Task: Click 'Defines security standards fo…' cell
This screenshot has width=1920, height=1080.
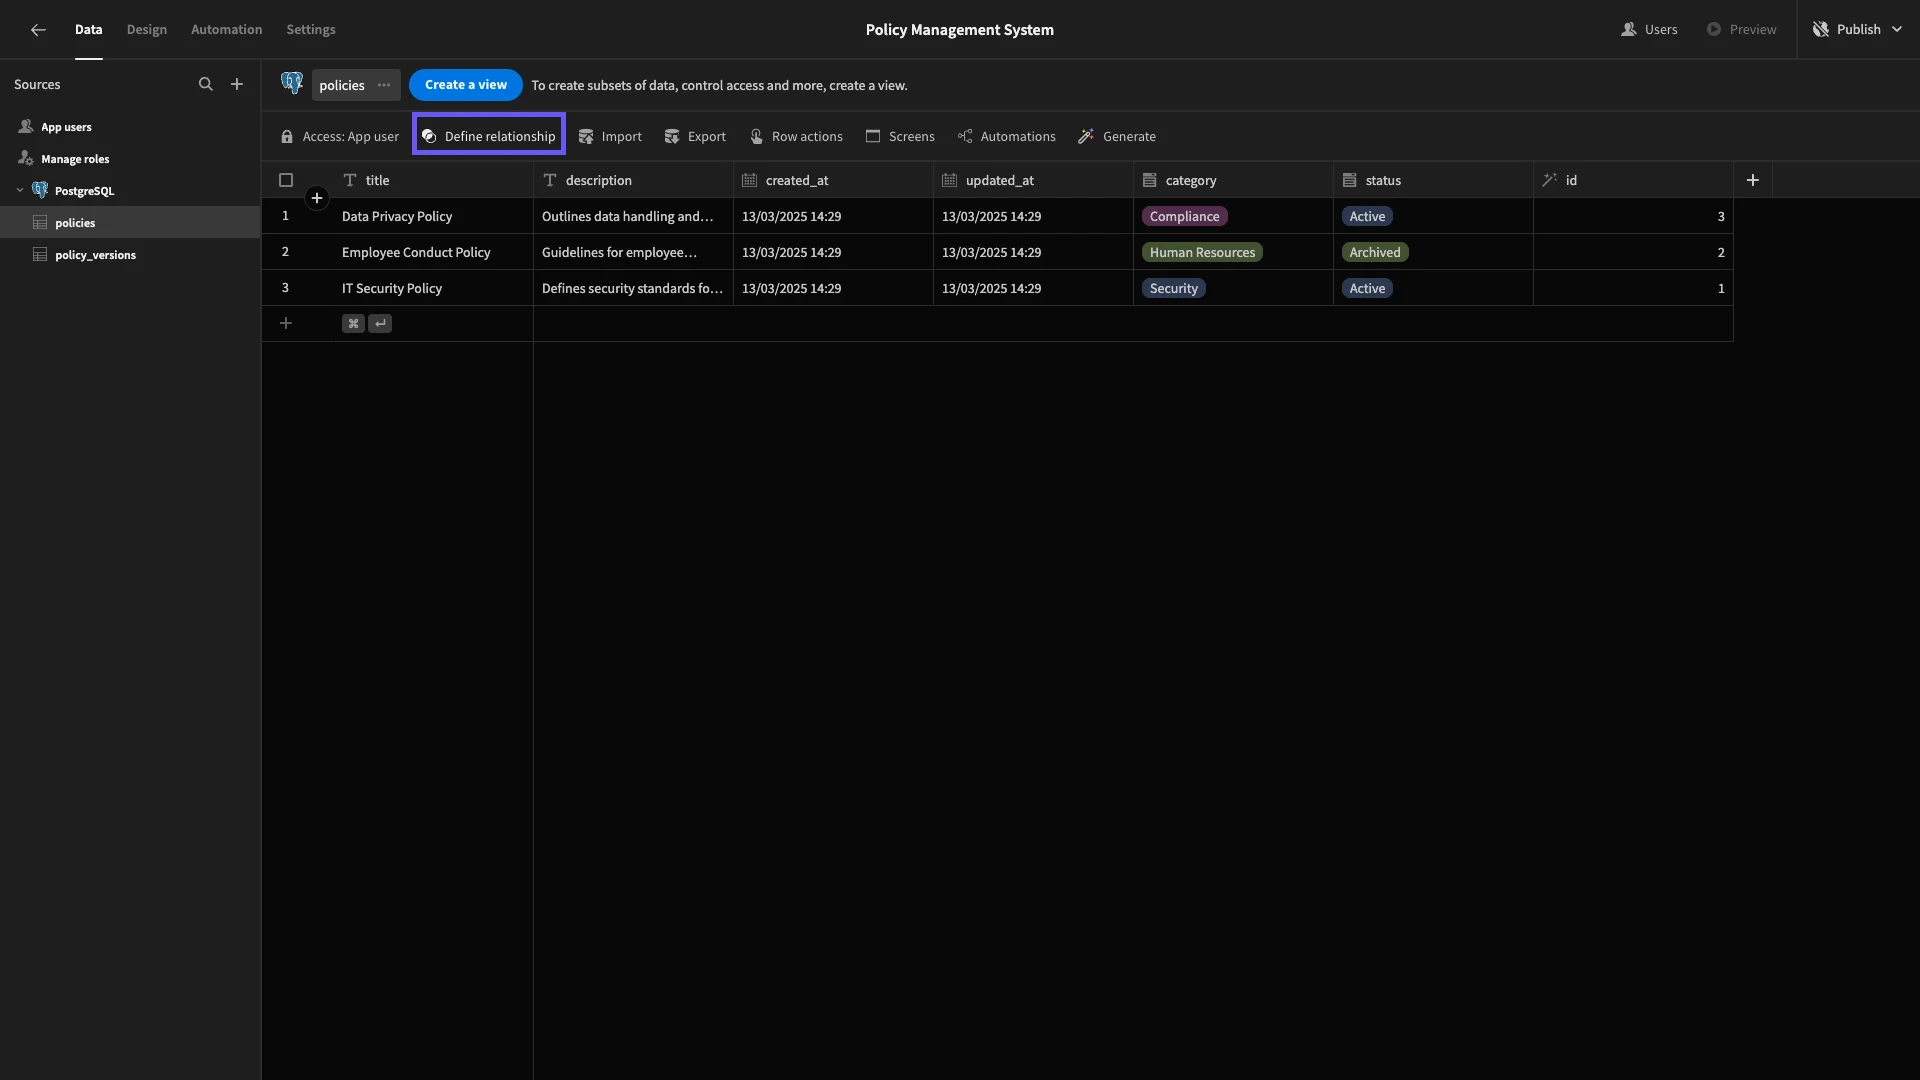Action: coord(633,288)
